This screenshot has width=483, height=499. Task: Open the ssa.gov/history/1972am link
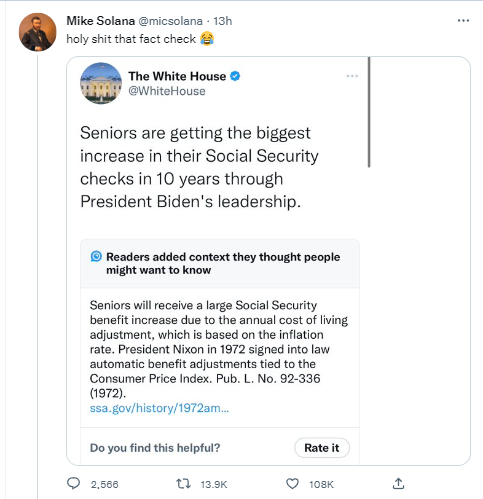[x=159, y=408]
